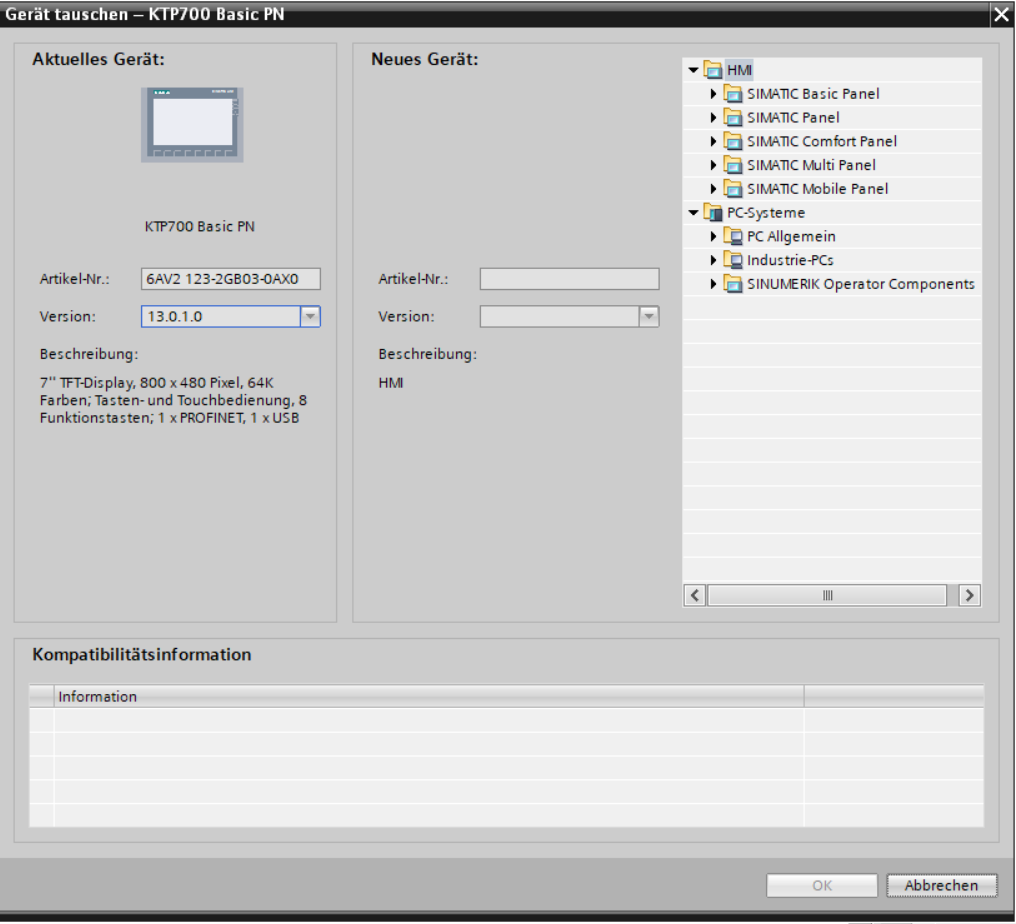Click the PC Allgemein folder icon
Image resolution: width=1016 pixels, height=924 pixels.
[733, 237]
